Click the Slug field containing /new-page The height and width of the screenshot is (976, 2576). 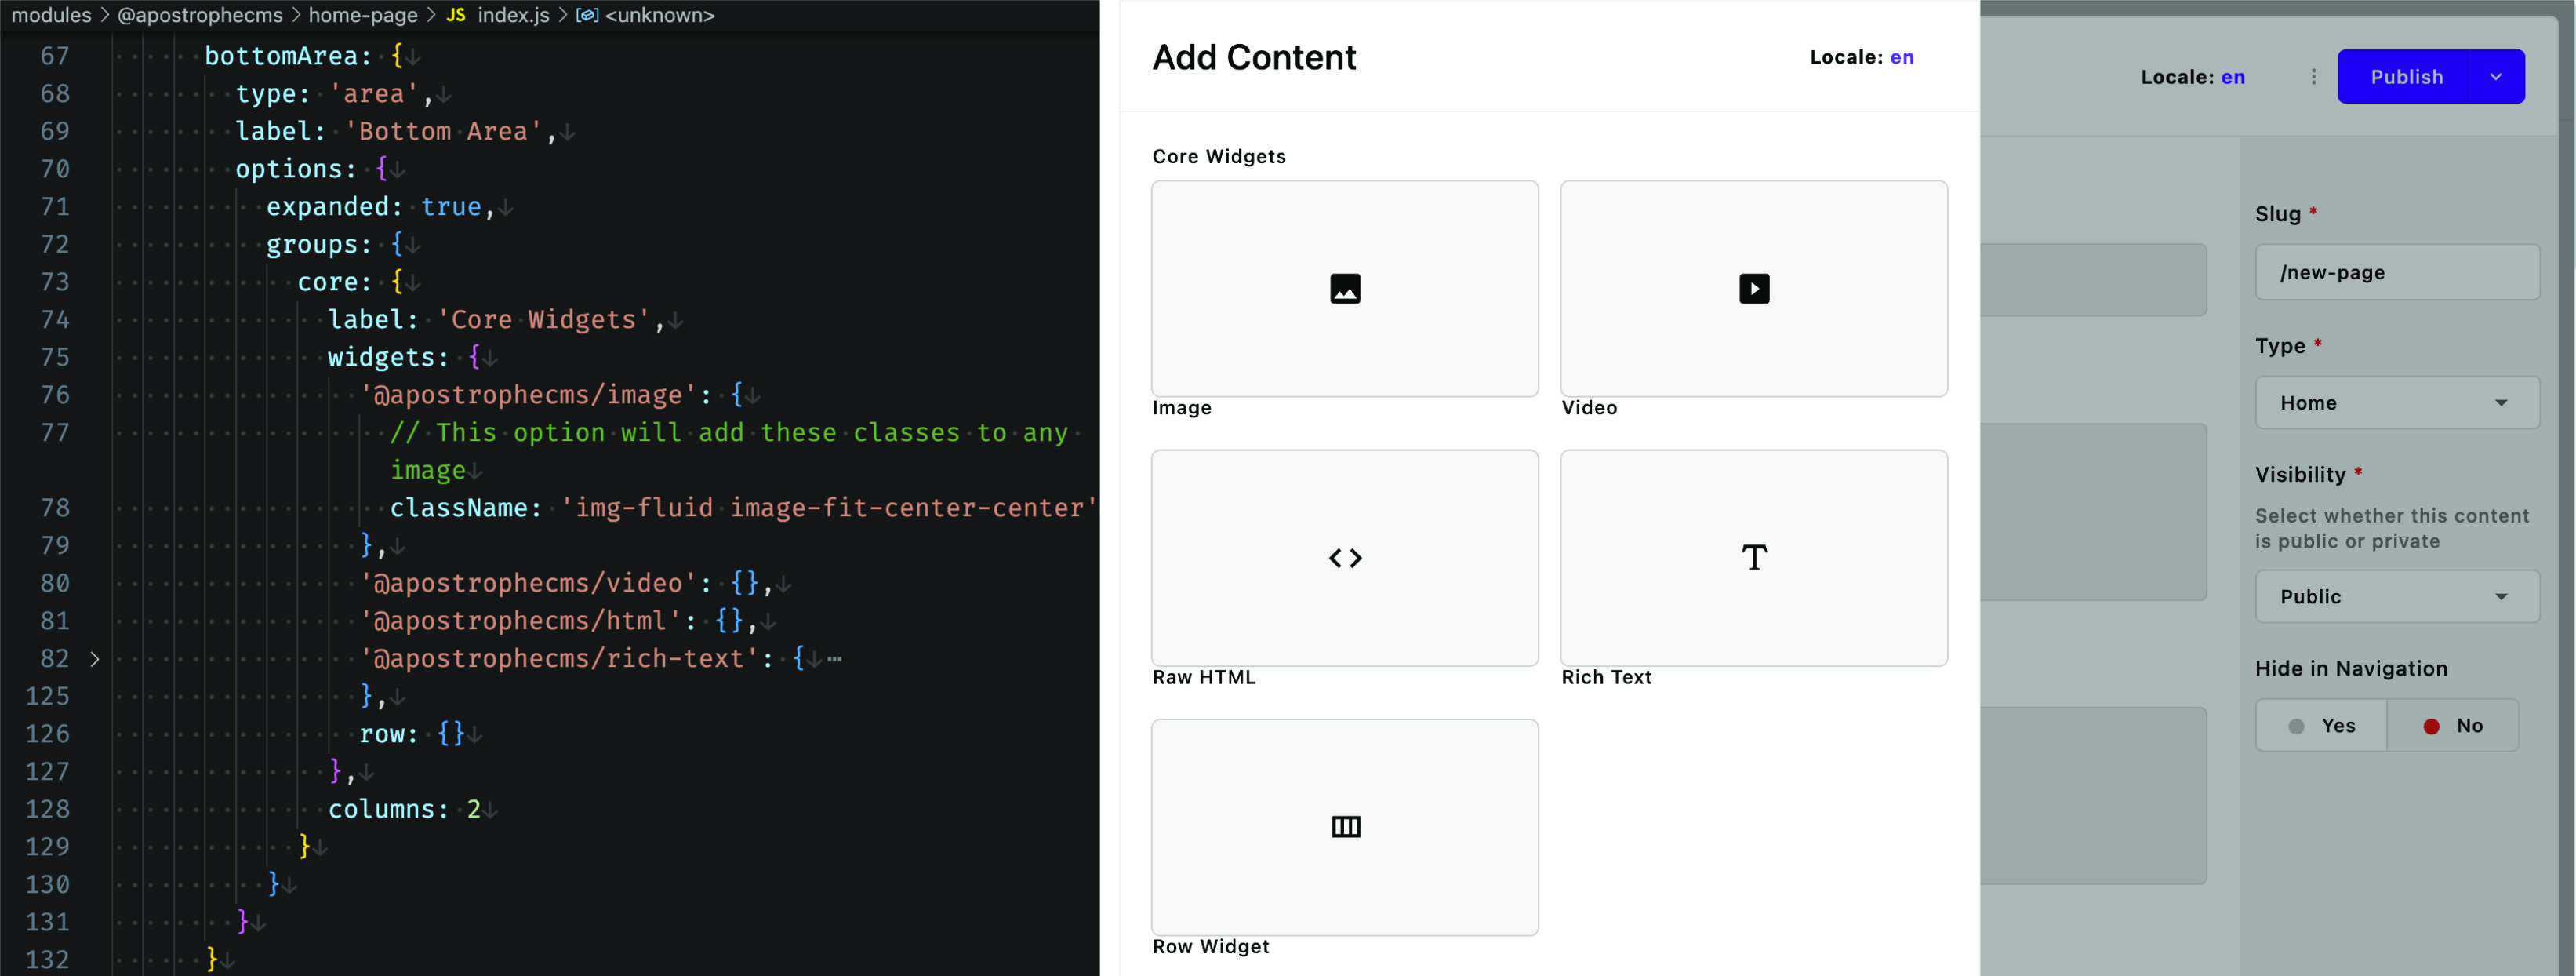[2397, 272]
